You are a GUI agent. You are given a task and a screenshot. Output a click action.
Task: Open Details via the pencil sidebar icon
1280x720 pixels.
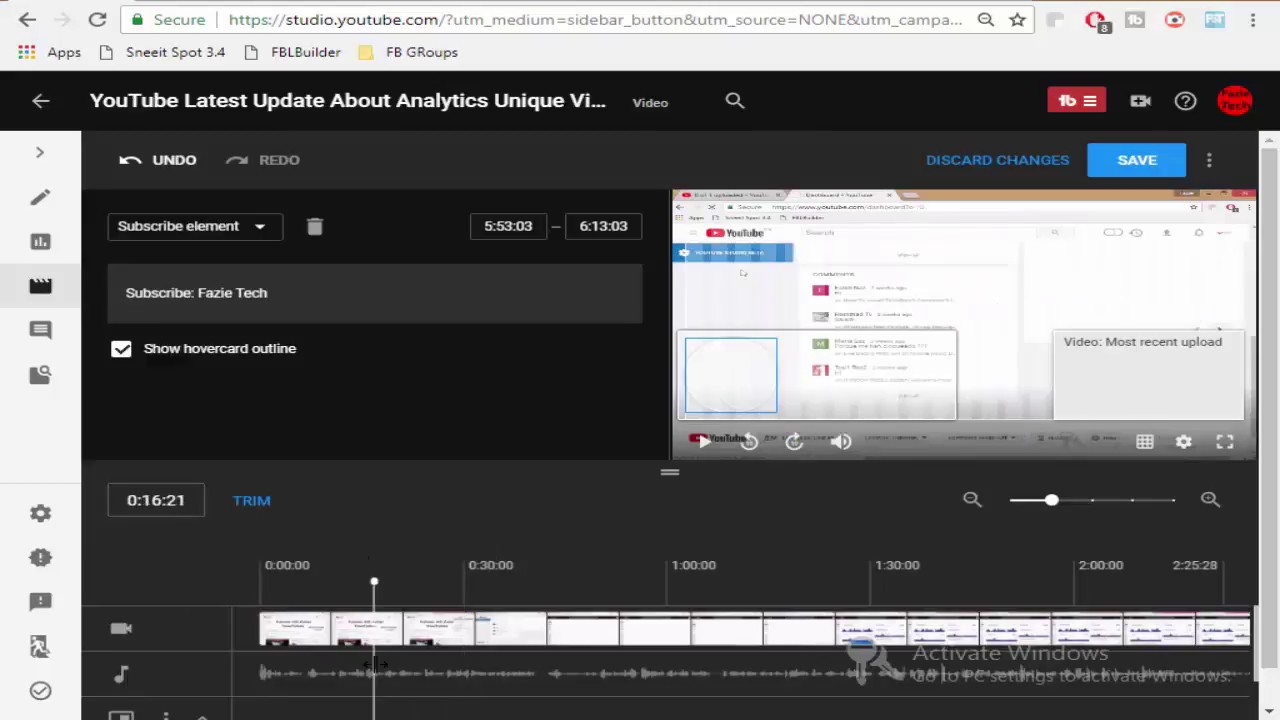pyautogui.click(x=40, y=197)
